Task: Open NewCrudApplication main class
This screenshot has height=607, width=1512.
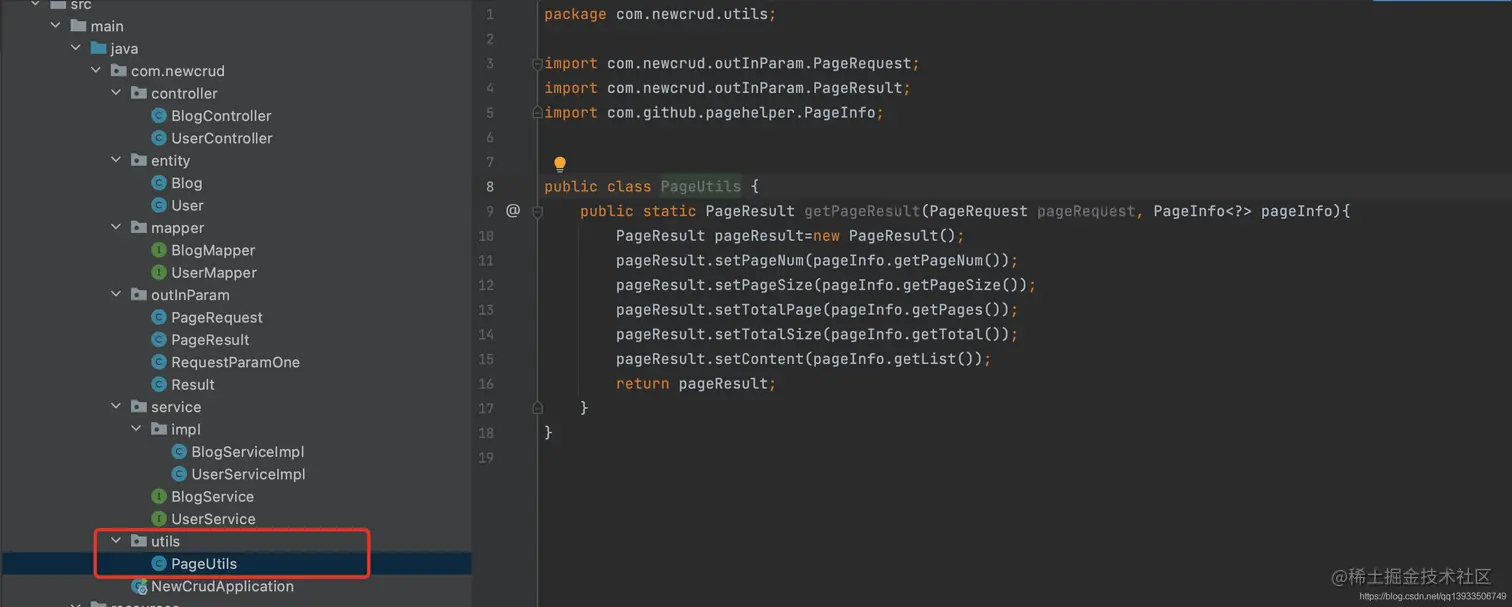Action: pyautogui.click(x=222, y=586)
